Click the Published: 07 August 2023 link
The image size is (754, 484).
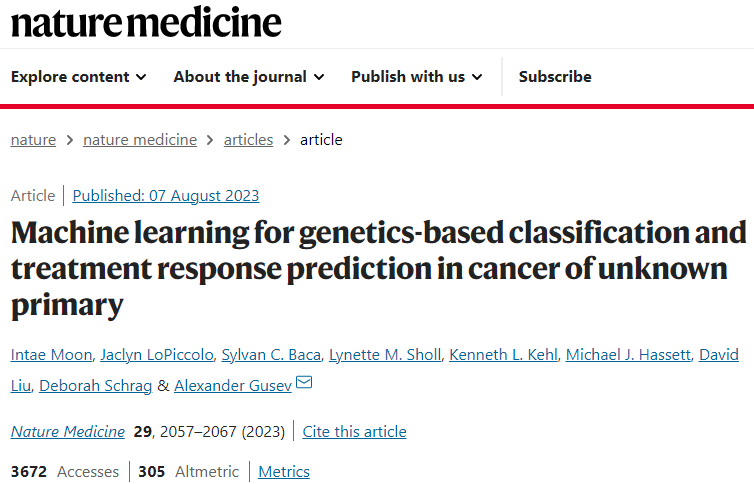coord(166,196)
